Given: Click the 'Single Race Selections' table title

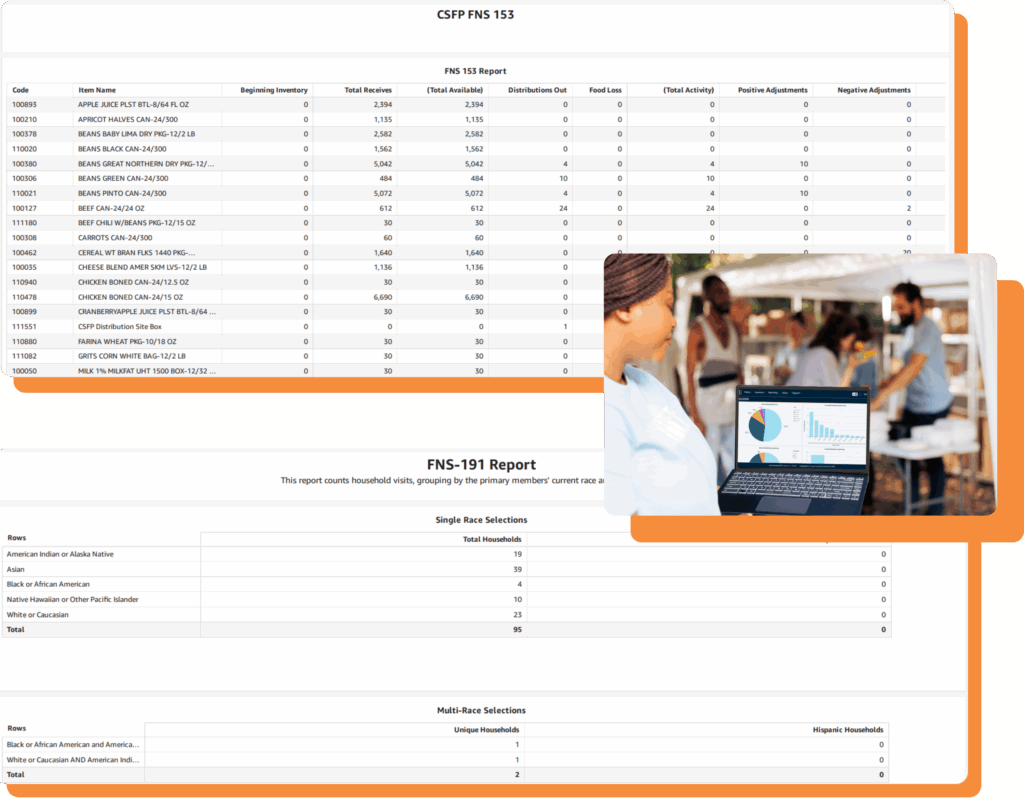Looking at the screenshot, I should tap(481, 520).
